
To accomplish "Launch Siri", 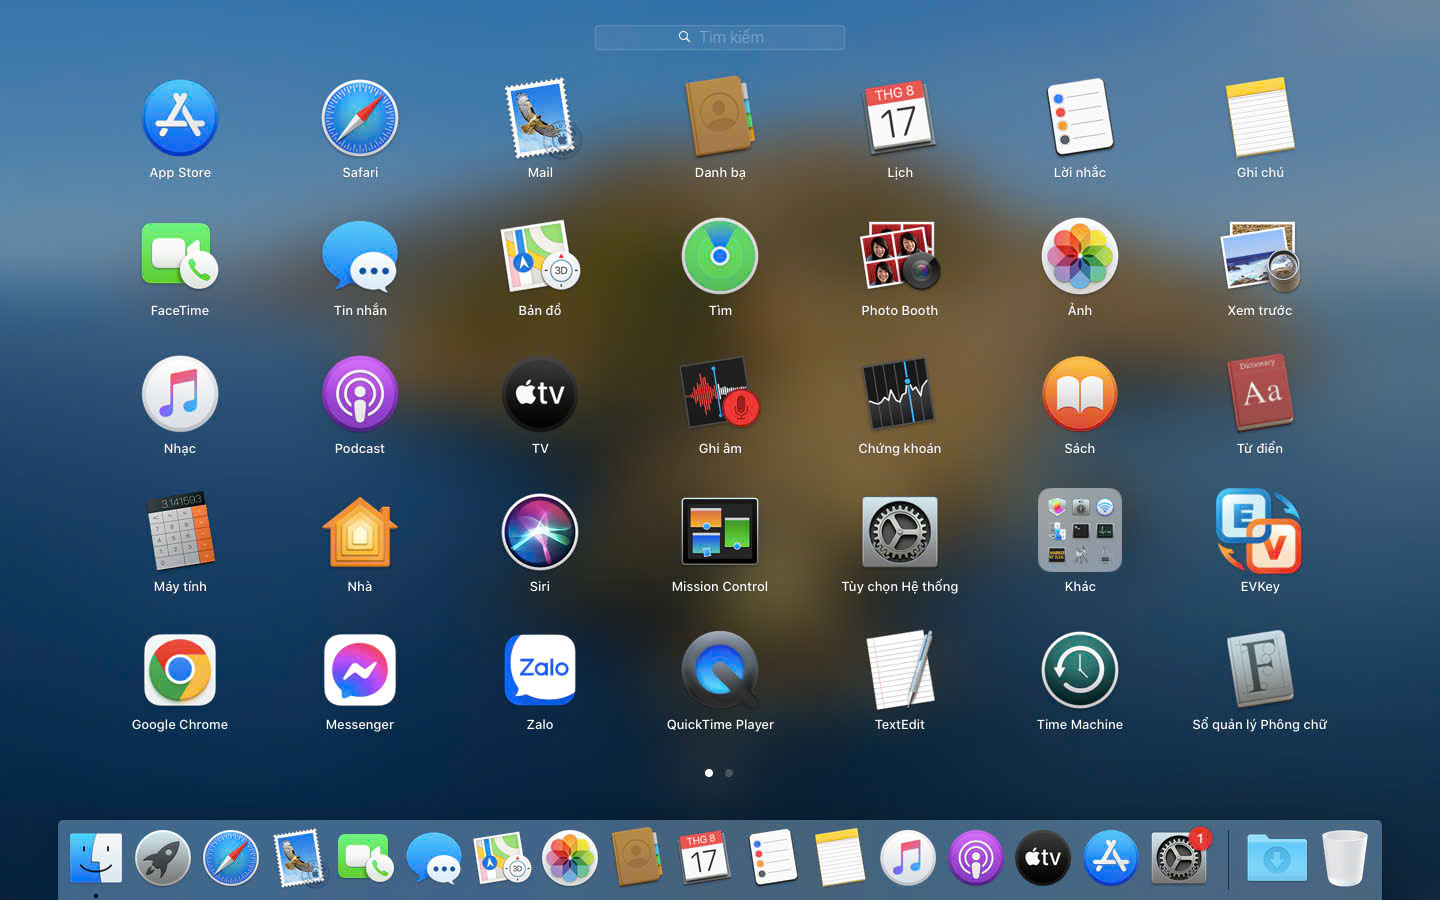I will pyautogui.click(x=540, y=532).
